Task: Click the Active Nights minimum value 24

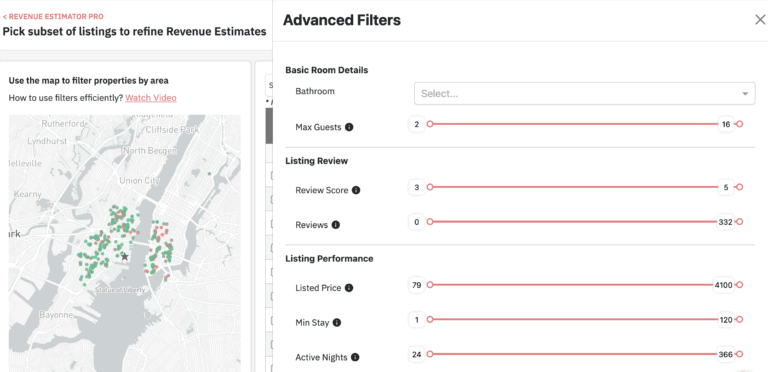Action: point(417,354)
